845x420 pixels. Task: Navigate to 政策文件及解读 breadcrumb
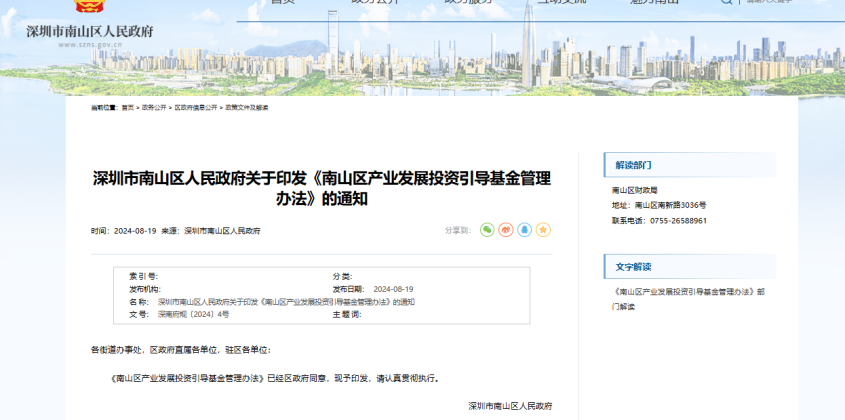(246, 107)
